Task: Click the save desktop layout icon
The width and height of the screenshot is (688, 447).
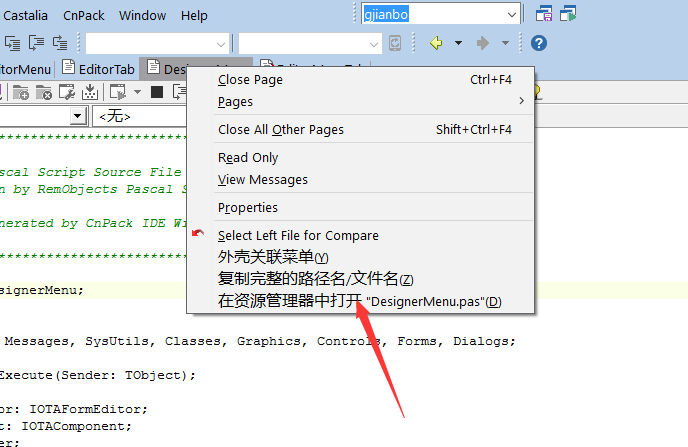Action: point(544,14)
